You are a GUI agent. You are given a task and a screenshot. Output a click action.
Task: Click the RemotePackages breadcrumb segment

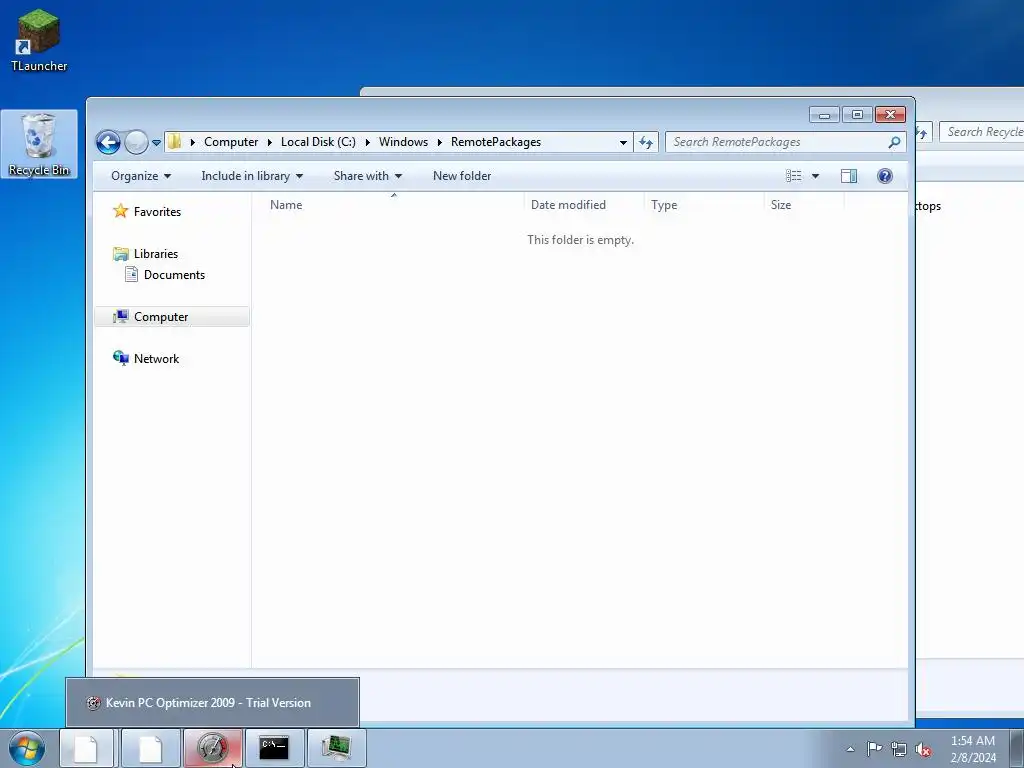496,142
